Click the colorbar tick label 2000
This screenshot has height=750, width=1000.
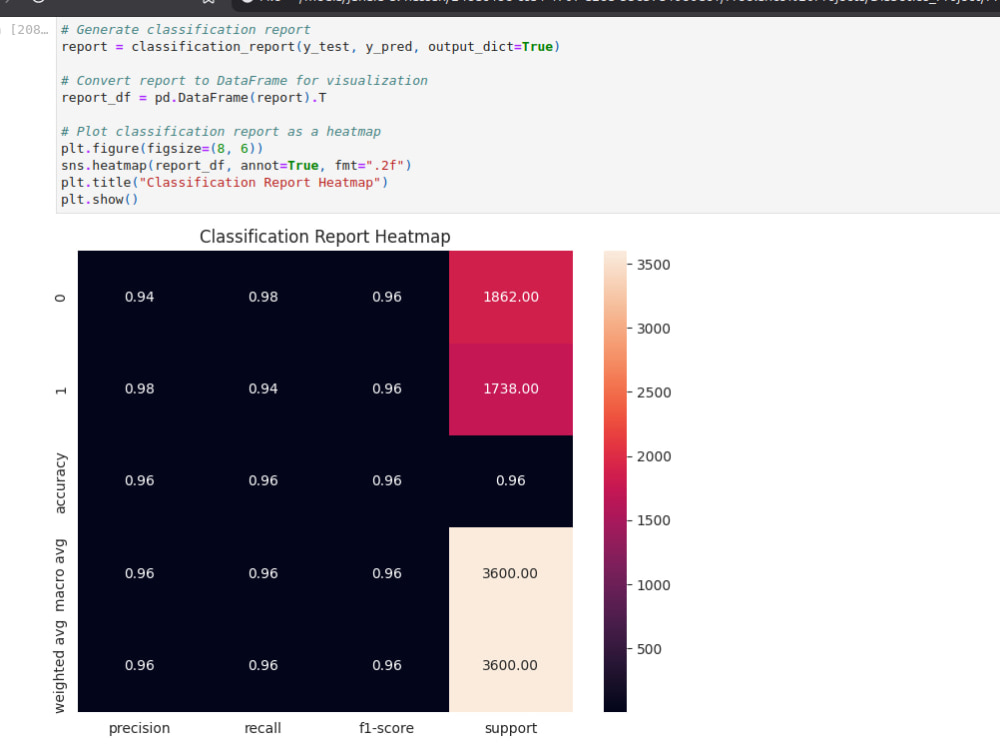(x=654, y=457)
